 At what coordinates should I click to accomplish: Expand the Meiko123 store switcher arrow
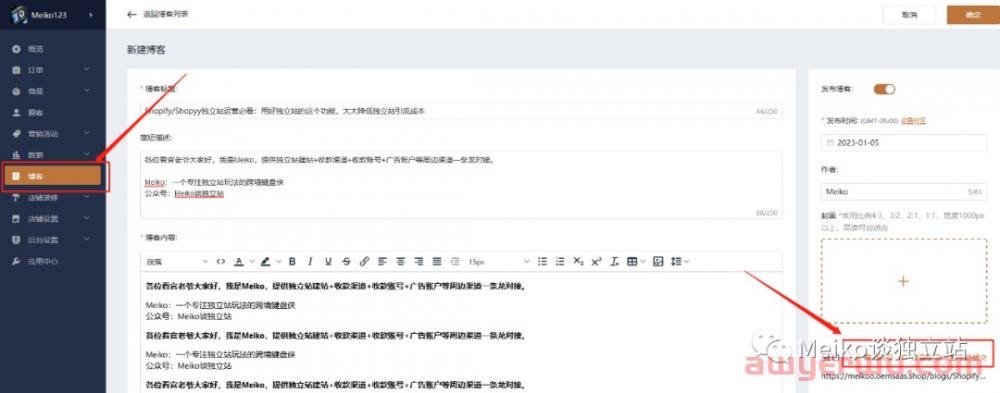click(x=91, y=15)
